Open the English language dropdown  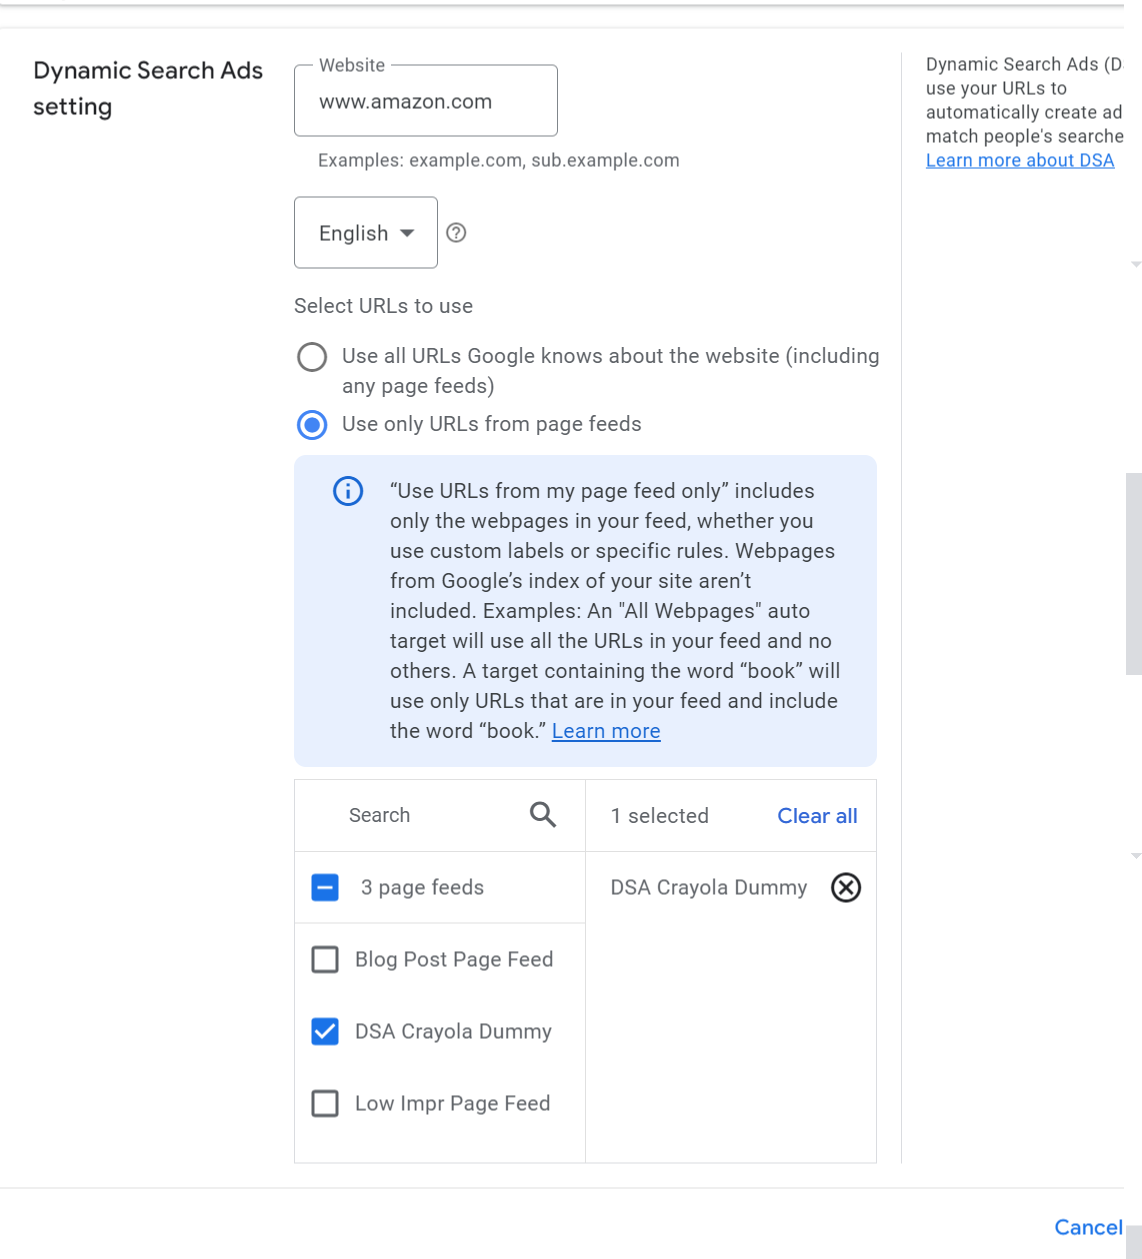coord(366,233)
